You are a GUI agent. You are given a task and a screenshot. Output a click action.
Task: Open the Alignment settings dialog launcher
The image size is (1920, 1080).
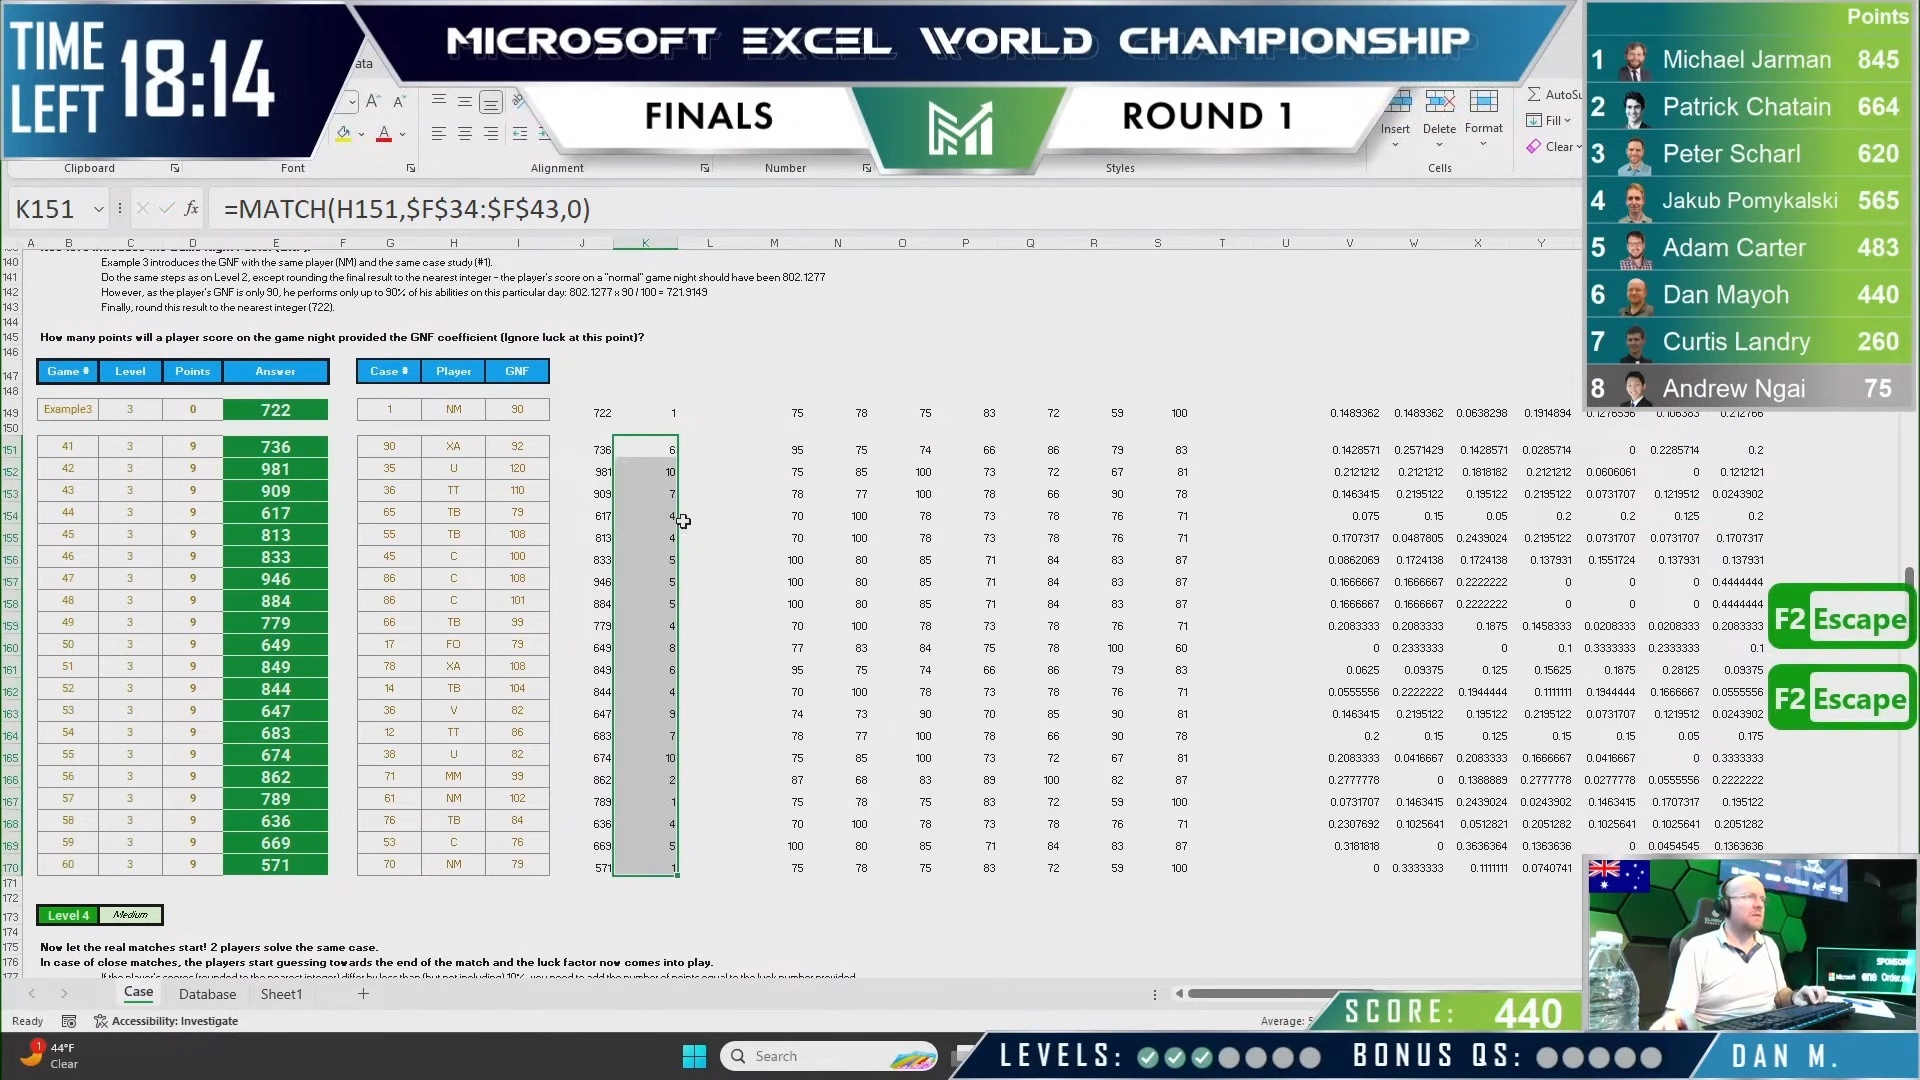[x=705, y=168]
